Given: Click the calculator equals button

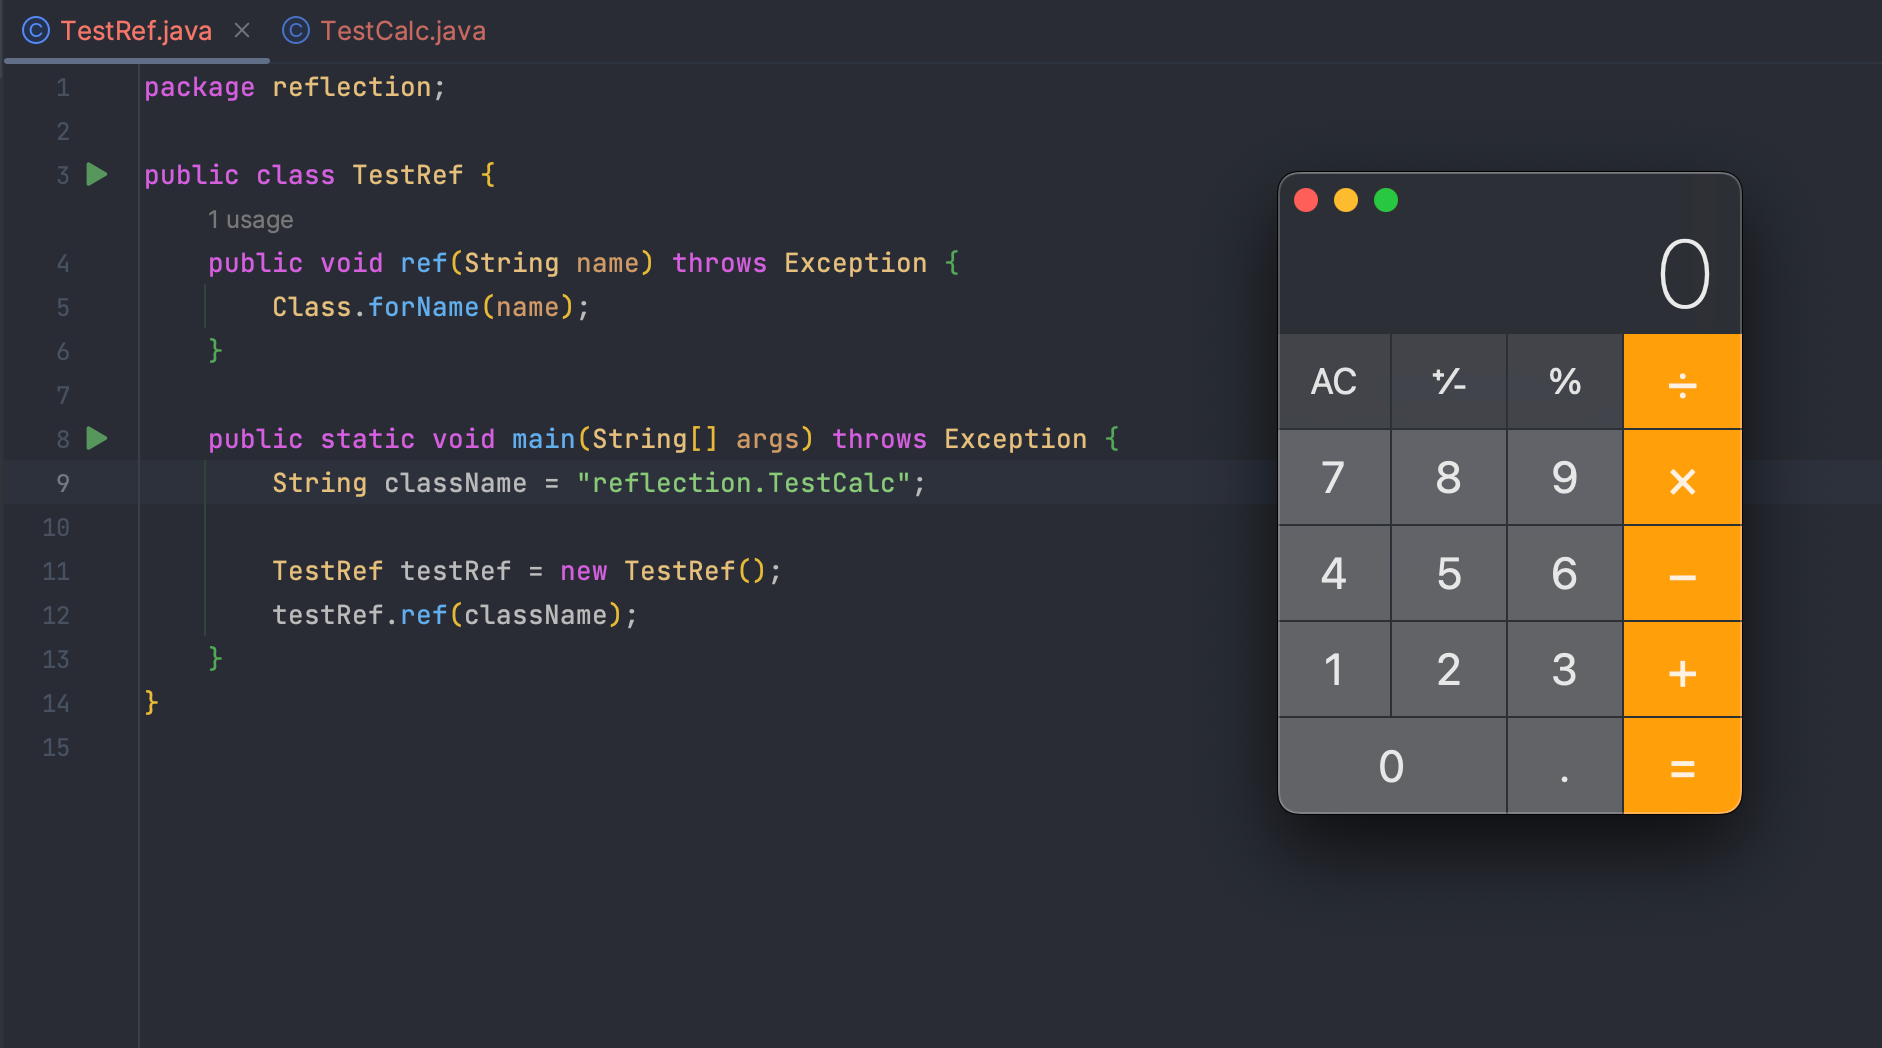Looking at the screenshot, I should coord(1682,766).
